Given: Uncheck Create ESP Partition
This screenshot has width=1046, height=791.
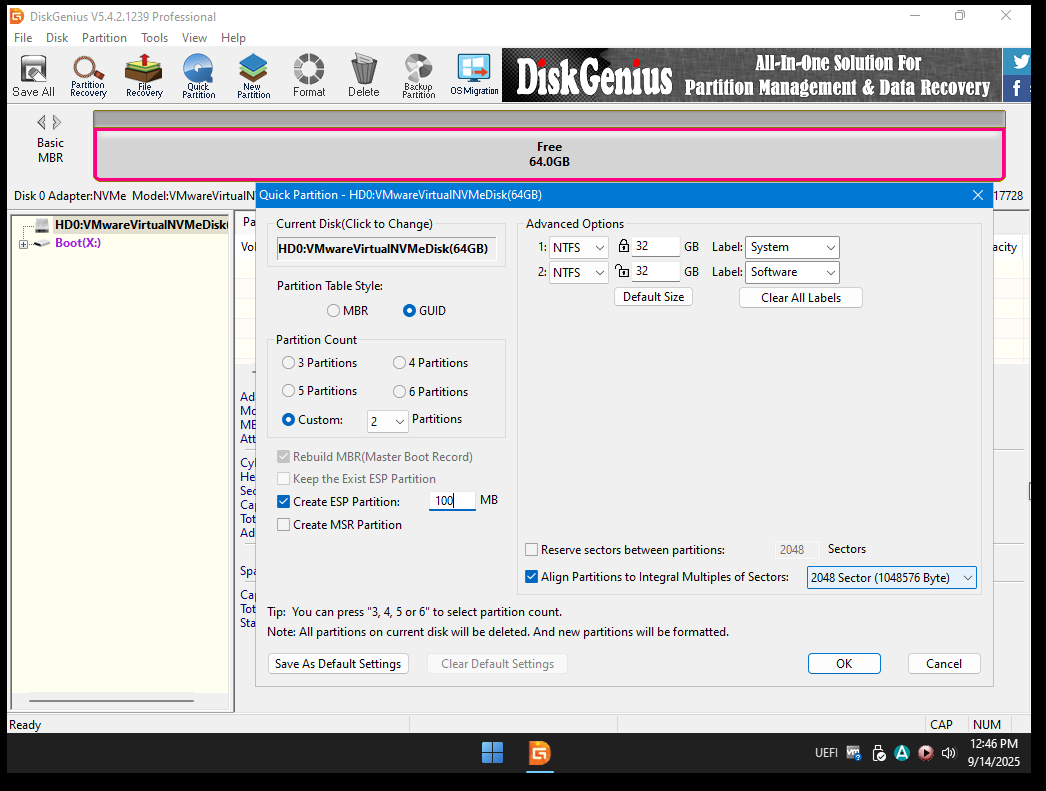Looking at the screenshot, I should [x=284, y=502].
